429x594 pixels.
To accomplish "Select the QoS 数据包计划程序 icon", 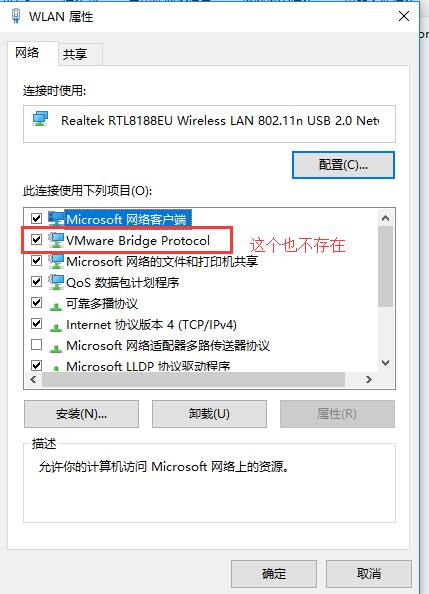I will pos(56,282).
